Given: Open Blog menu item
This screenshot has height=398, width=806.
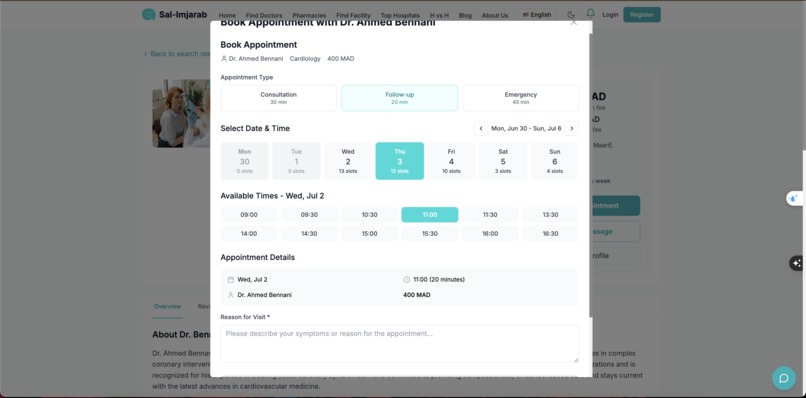Looking at the screenshot, I should [465, 15].
